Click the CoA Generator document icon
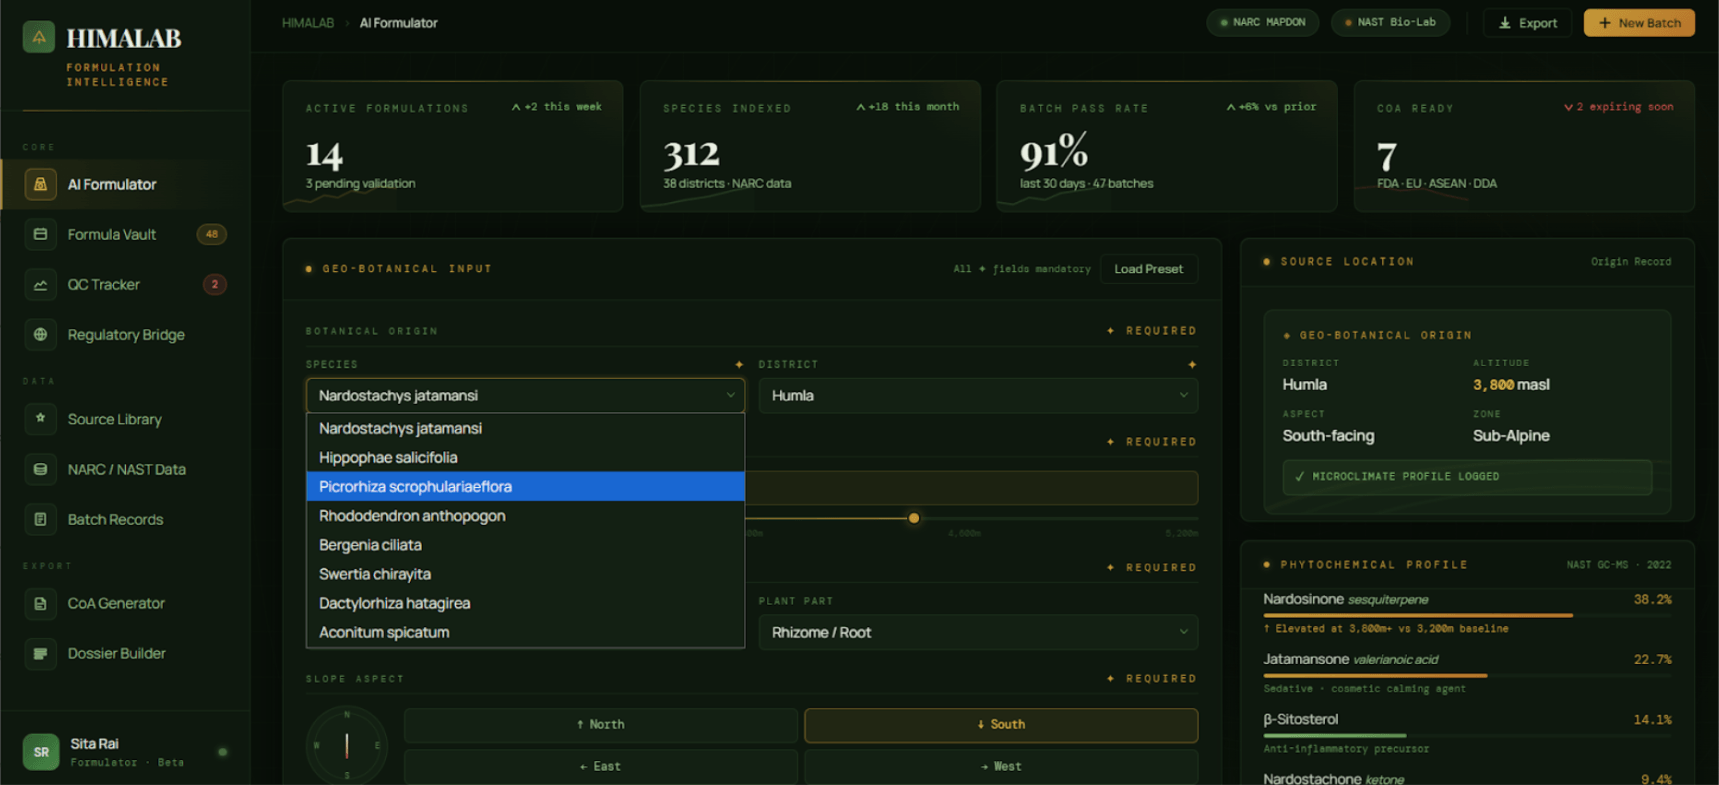Viewport: 1719px width, 785px height. (x=40, y=604)
